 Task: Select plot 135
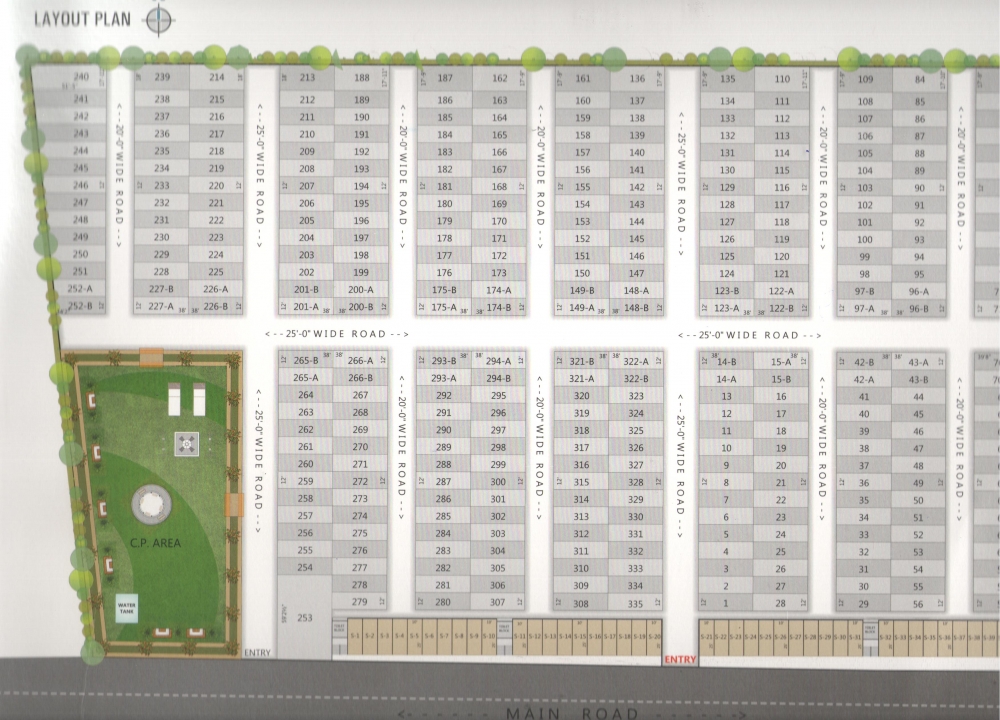coord(727,79)
